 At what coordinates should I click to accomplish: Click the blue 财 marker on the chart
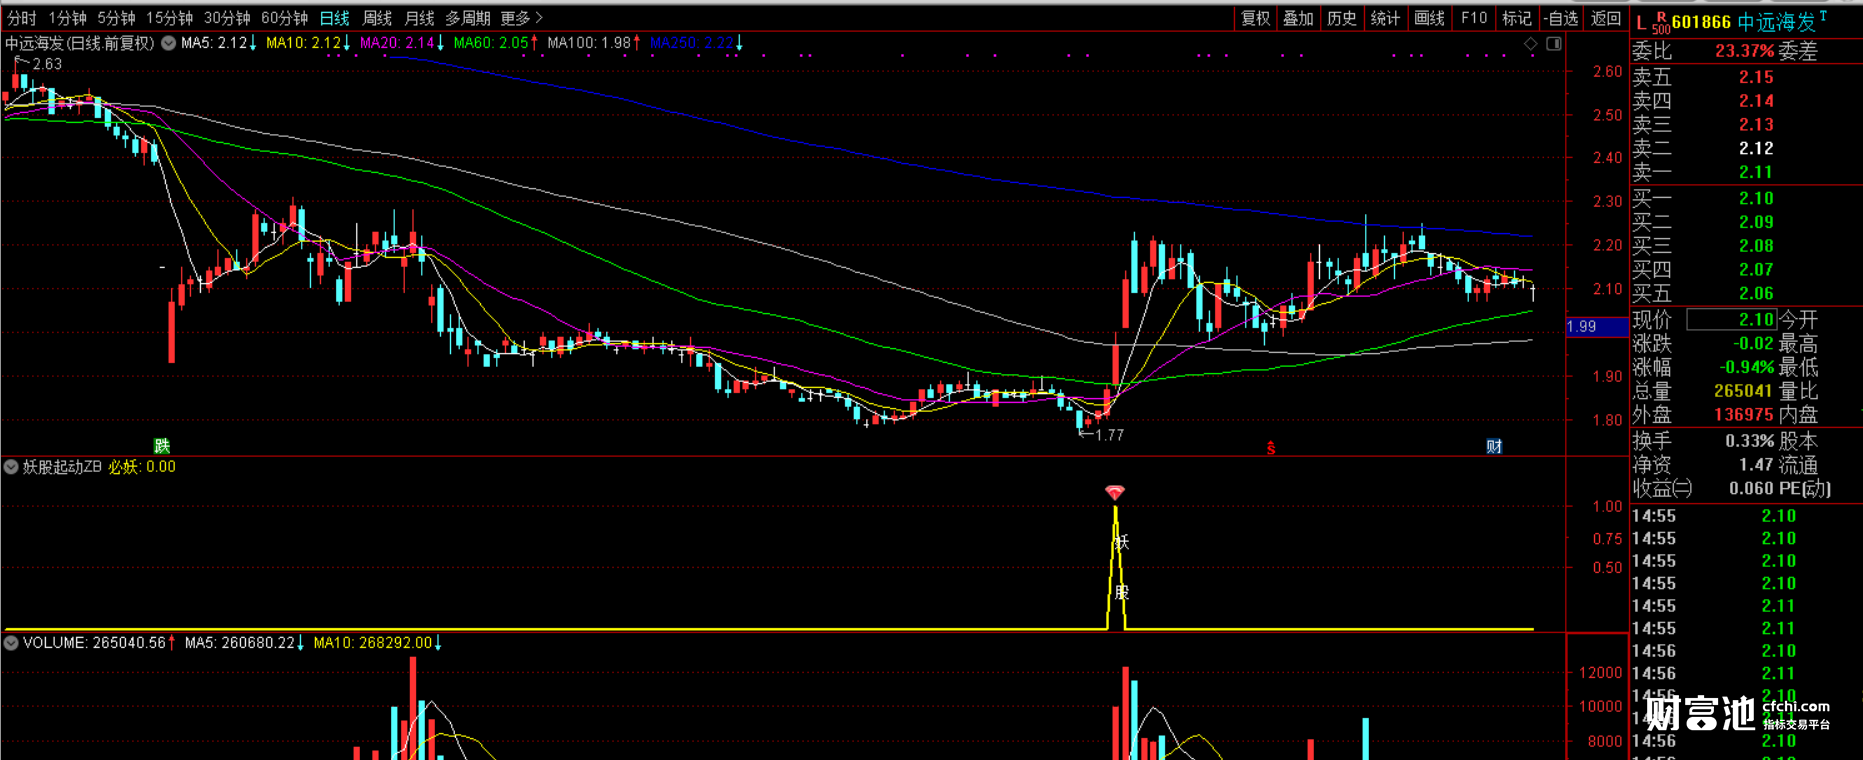coord(1494,446)
